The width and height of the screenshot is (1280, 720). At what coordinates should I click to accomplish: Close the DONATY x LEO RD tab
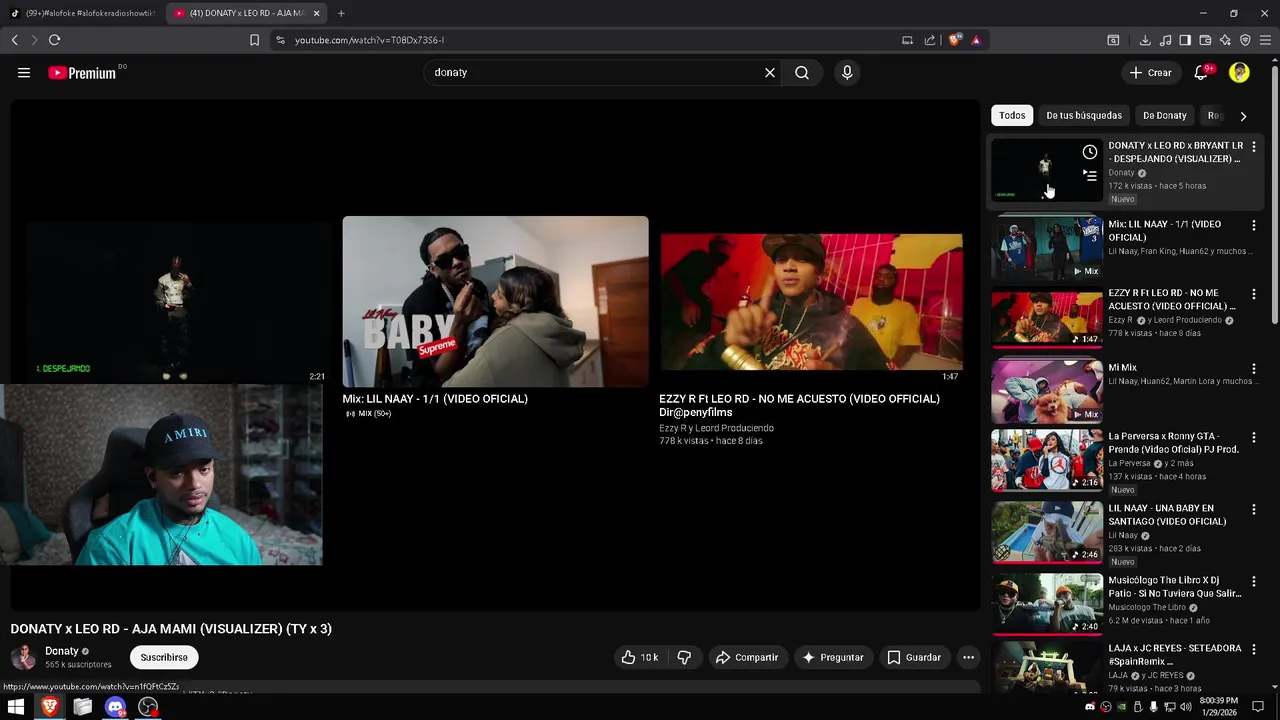(317, 13)
